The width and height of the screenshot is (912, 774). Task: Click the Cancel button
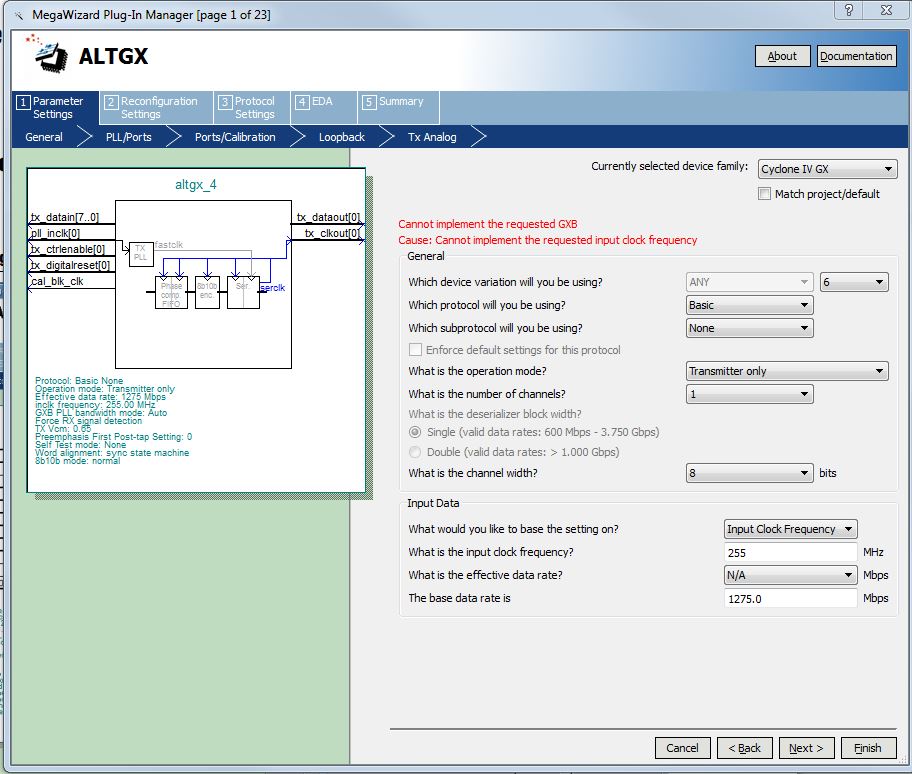[682, 748]
